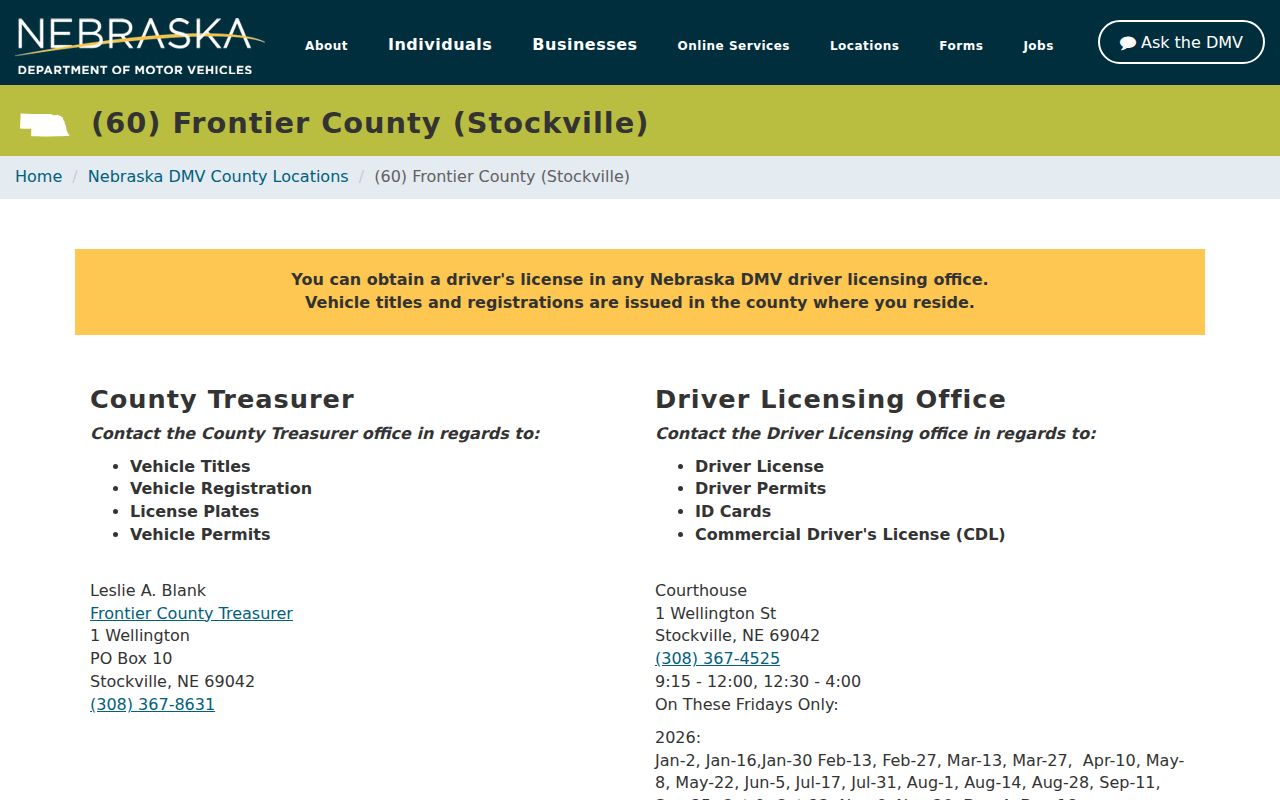Screen dimensions: 1280x800
Task: Click the hours 9:15 - 12:00, 12:30 - 4:00
Action: point(758,681)
